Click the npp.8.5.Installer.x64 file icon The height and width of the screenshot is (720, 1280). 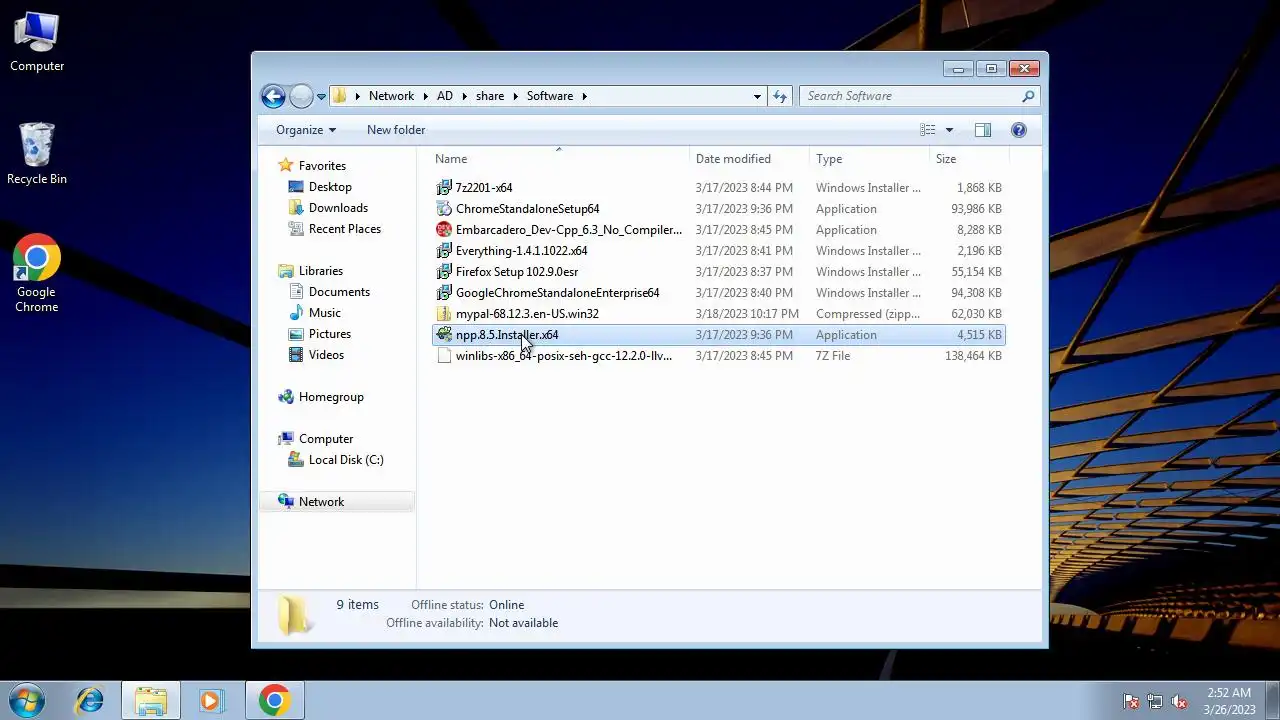444,335
